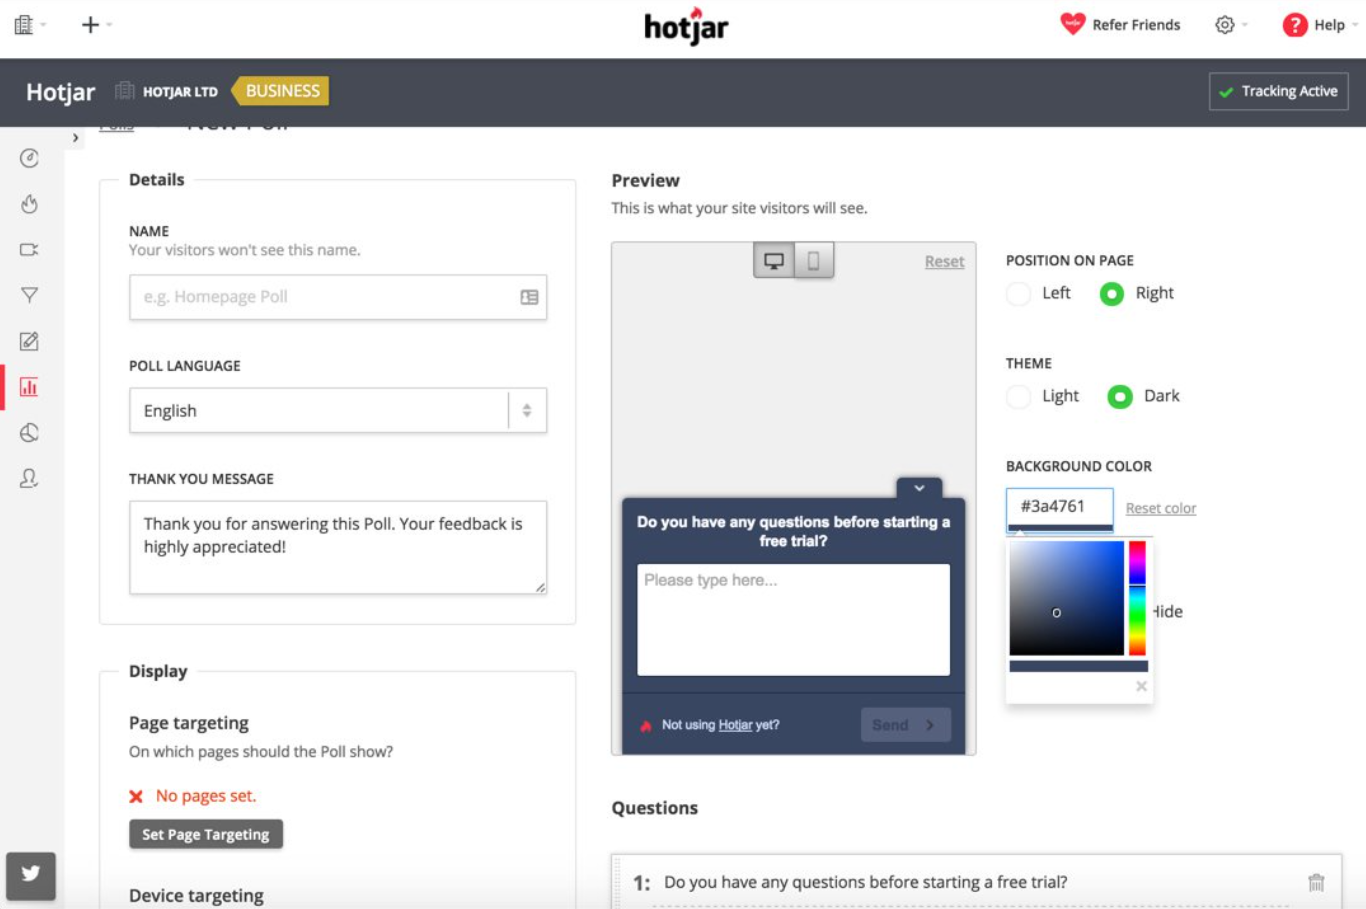Click the plus add-new icon
Screen dimensions: 1366x909
[90, 25]
